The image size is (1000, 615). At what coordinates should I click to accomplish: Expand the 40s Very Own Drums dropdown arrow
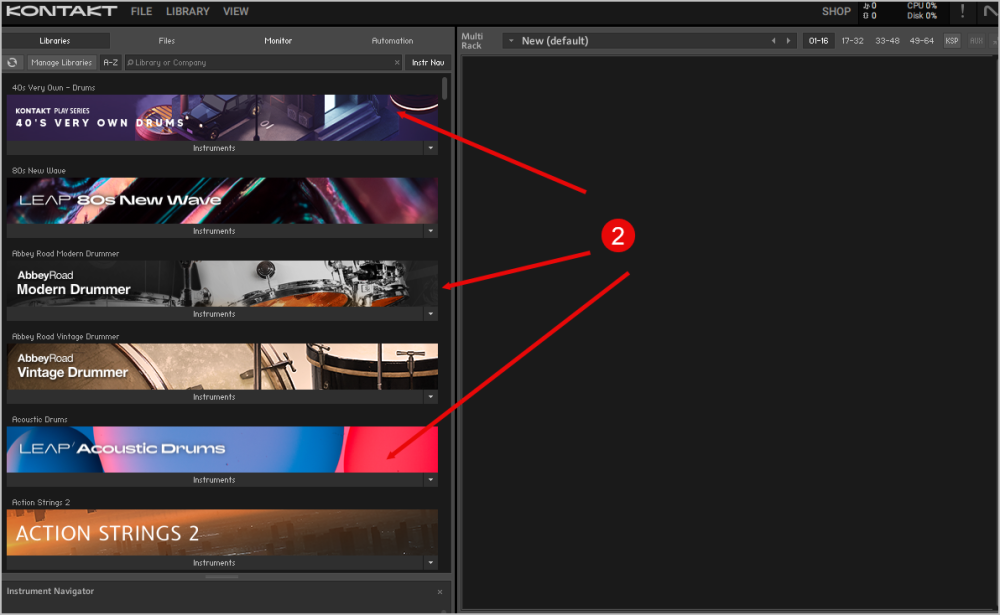(x=431, y=148)
